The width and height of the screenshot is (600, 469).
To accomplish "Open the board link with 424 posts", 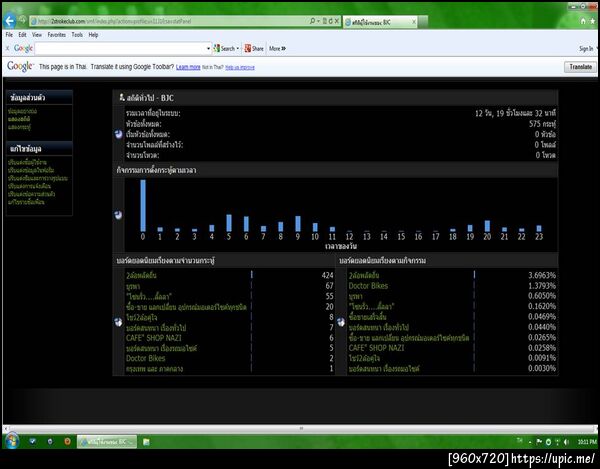I will point(141,275).
